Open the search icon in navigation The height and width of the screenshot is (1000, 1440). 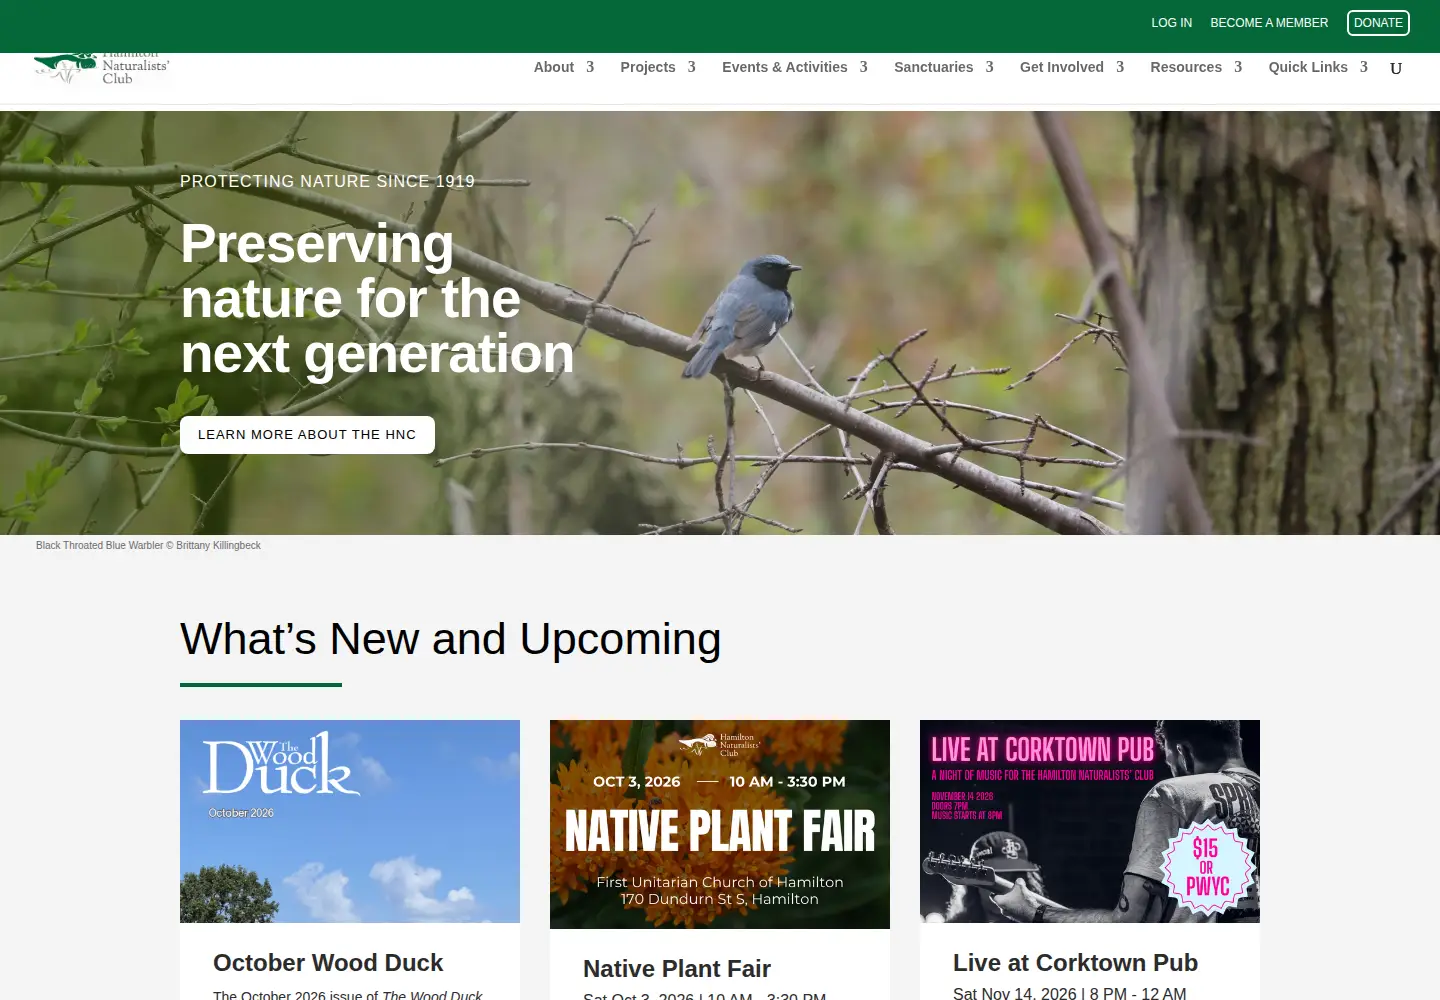[x=1396, y=68]
